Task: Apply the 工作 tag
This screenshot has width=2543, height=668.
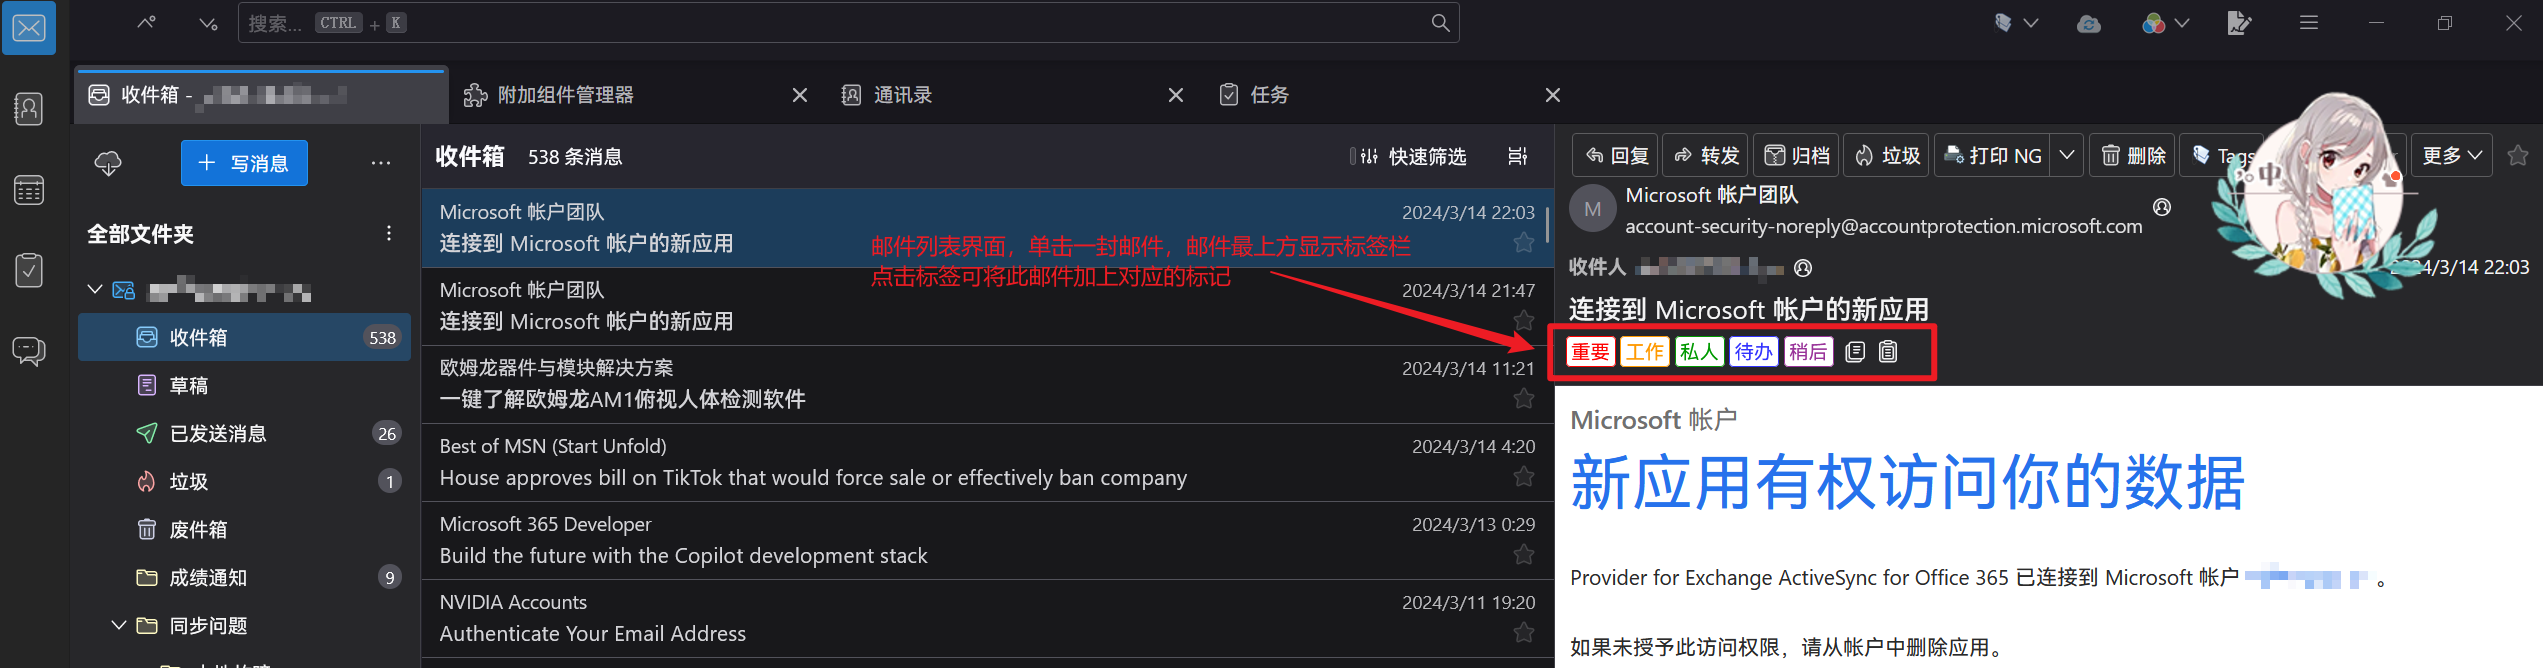Action: [1644, 352]
